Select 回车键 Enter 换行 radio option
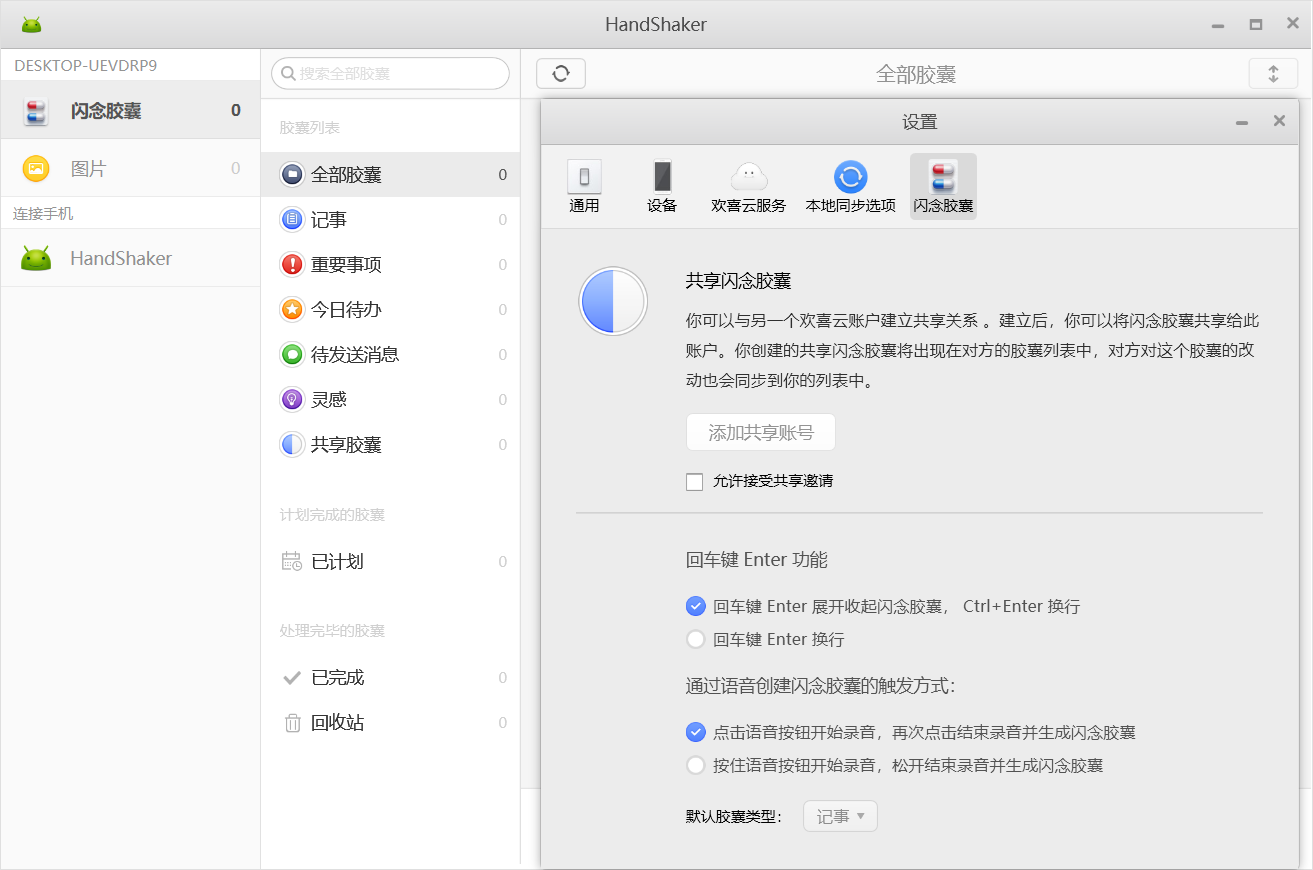This screenshot has height=870, width=1313. 696,639
